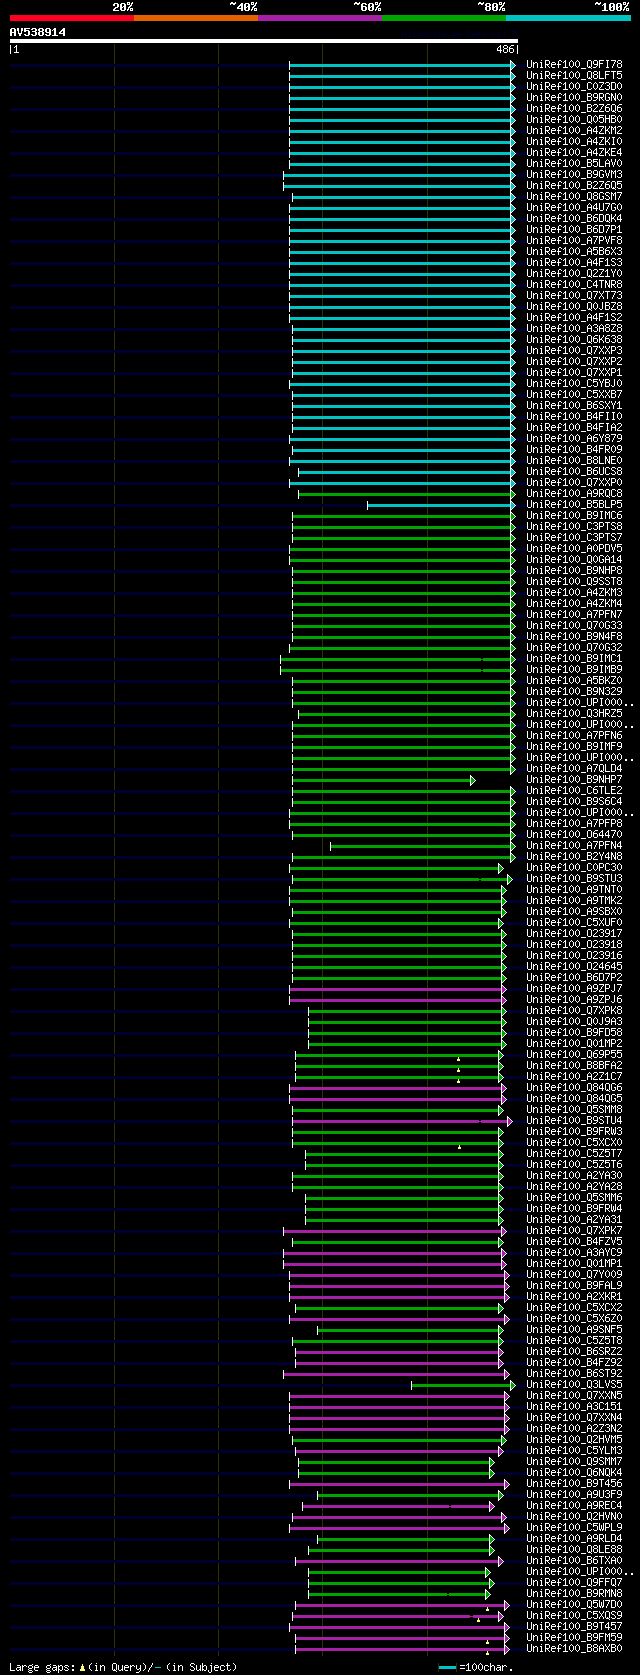The image size is (640, 1675).
Task: Click the label UniRef100_A3C151
Action: pyautogui.click(x=574, y=1407)
